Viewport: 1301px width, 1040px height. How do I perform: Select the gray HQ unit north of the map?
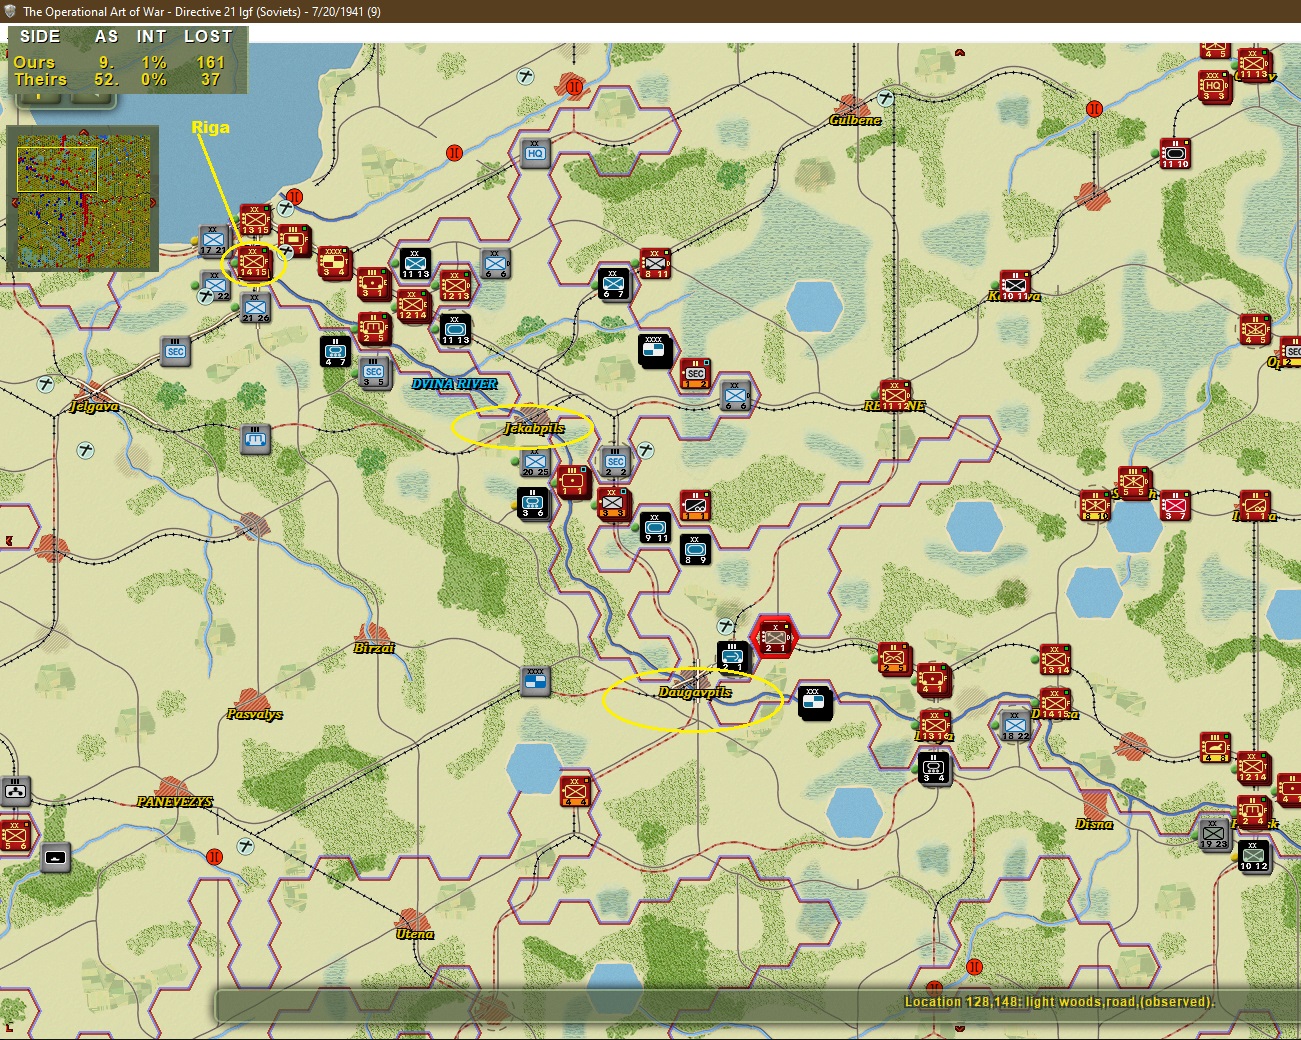pos(535,153)
